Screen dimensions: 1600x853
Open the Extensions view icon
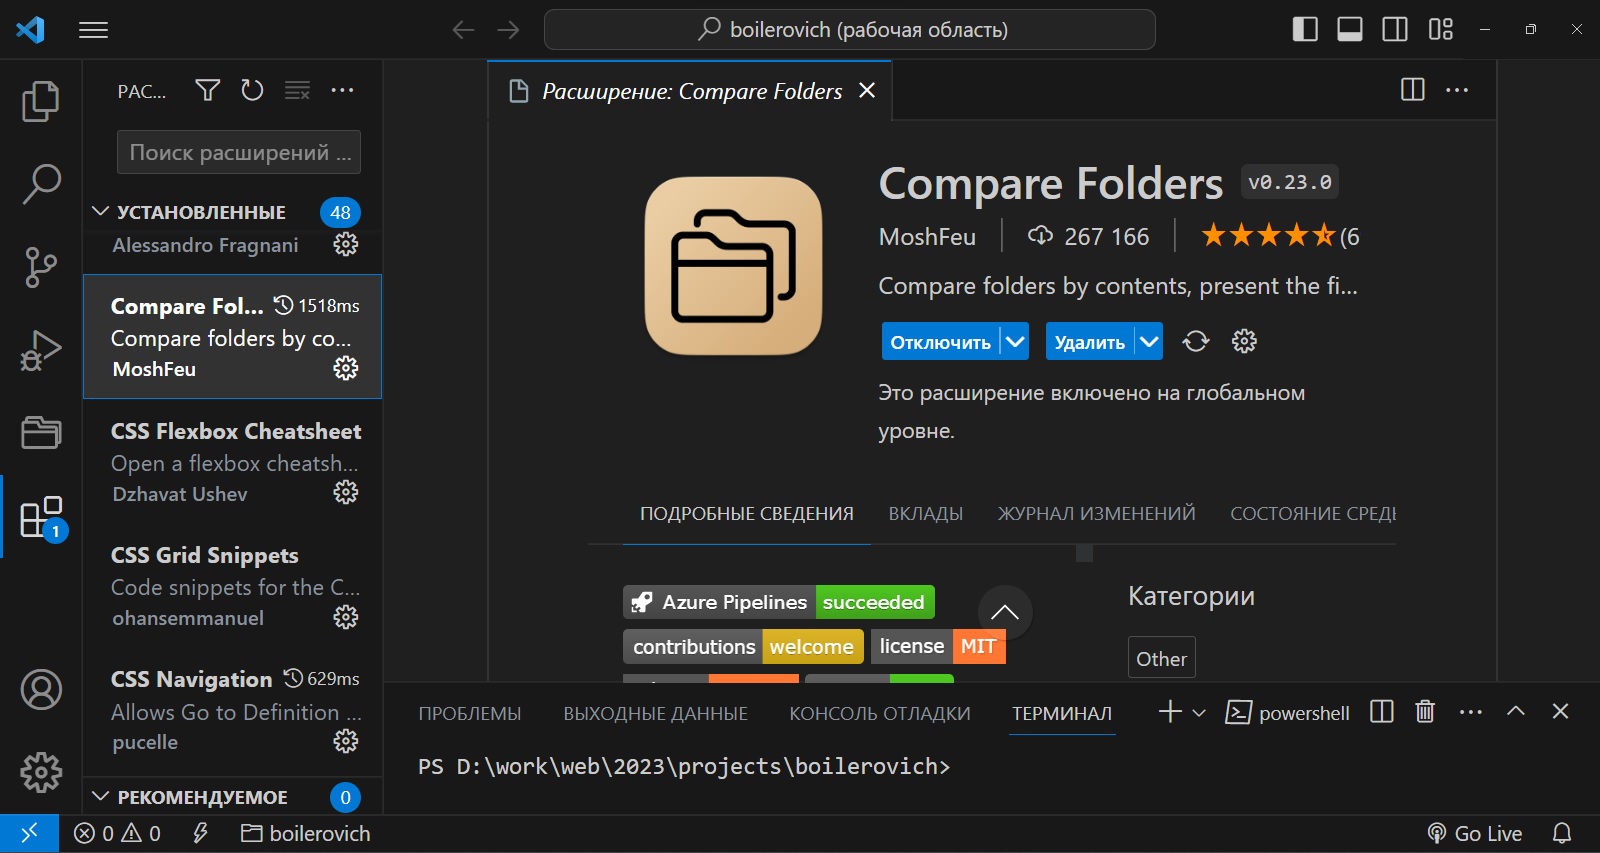pos(41,517)
